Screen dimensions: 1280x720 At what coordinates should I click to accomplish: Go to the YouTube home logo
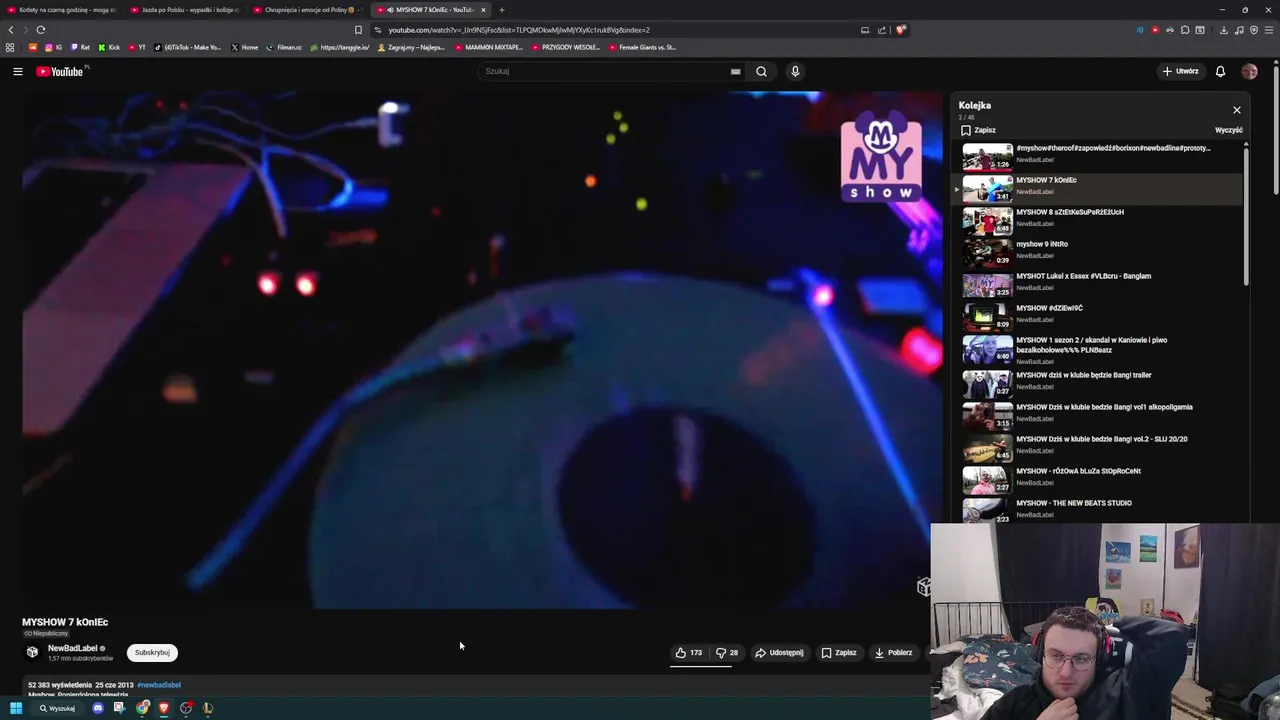tap(61, 71)
